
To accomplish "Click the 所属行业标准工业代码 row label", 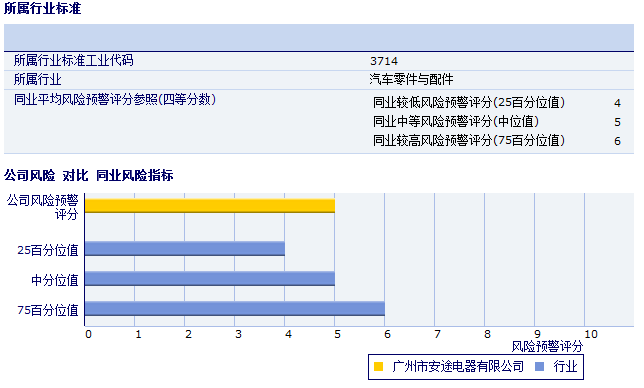I will pos(74,60).
